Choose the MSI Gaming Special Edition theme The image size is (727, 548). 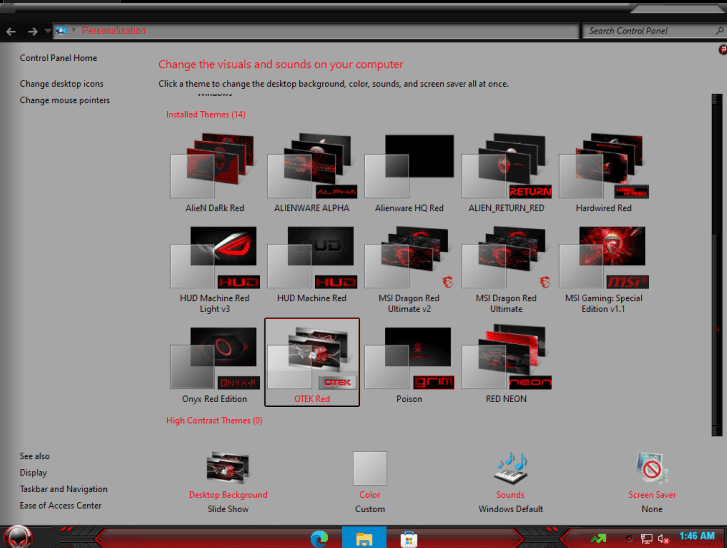pos(604,270)
